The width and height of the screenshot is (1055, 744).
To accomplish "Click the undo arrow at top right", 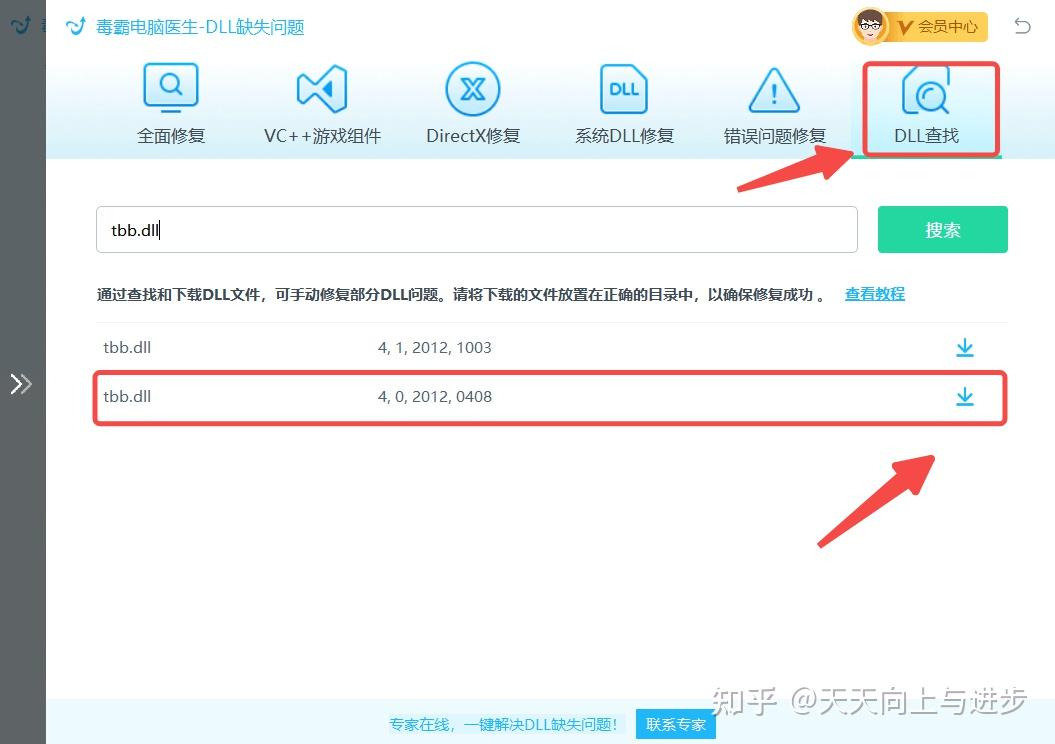I will pos(1022,26).
